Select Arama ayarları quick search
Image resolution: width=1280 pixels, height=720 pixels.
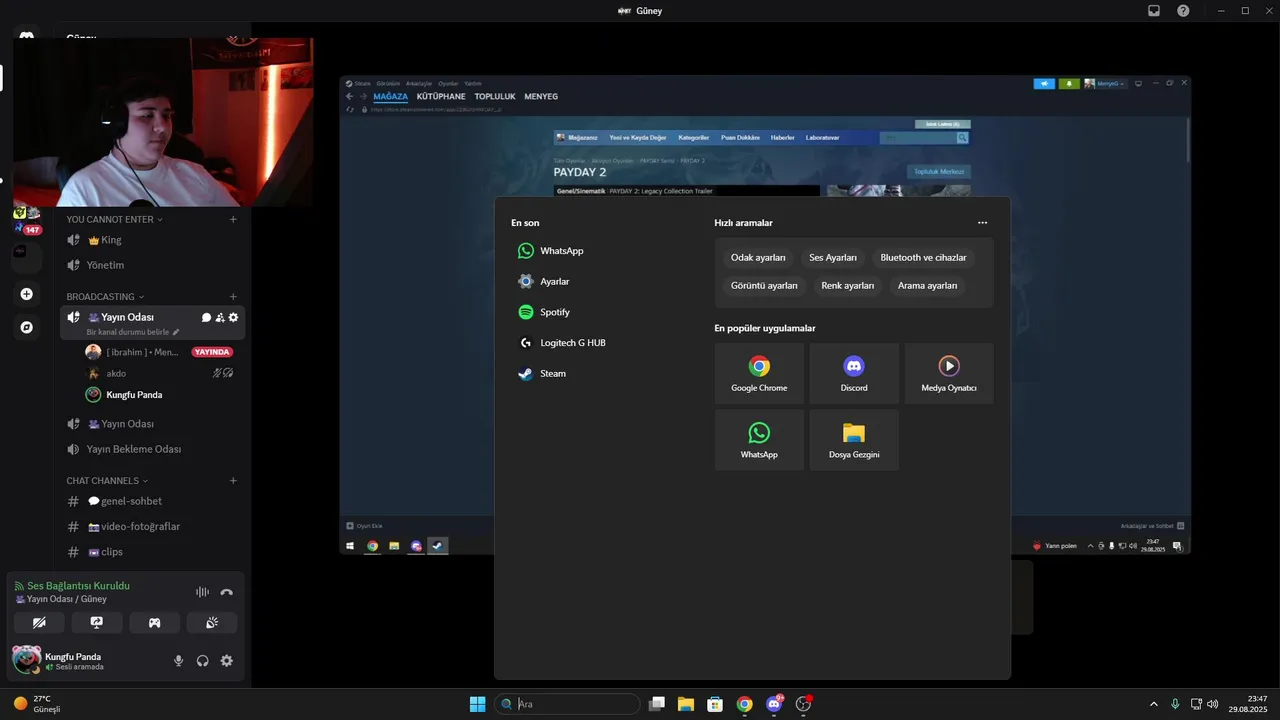[x=927, y=285]
